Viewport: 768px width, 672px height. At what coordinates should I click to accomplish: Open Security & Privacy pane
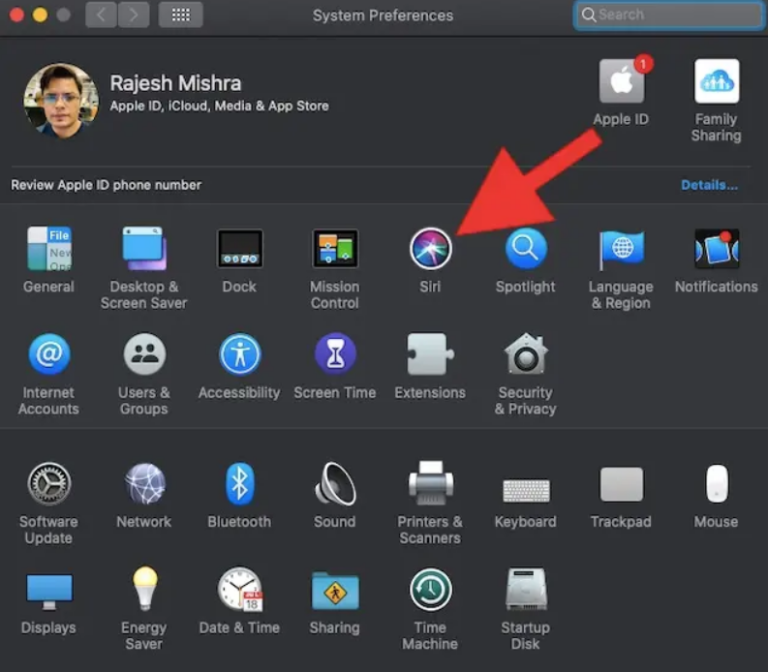pyautogui.click(x=525, y=355)
